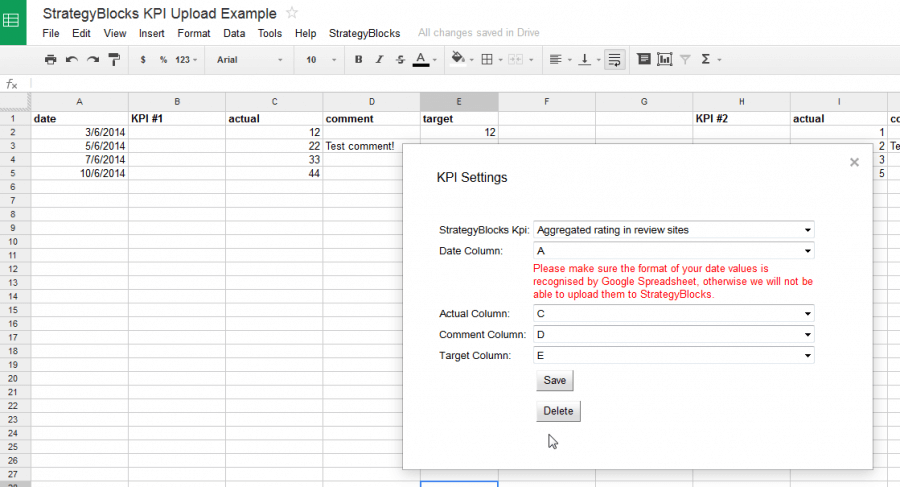
Task: Click the Save button in KPI Settings
Action: [x=554, y=380]
